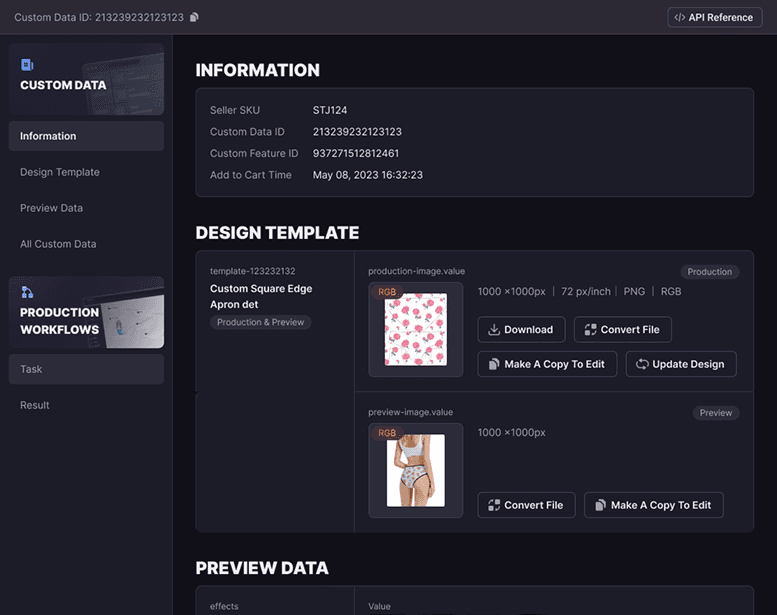
Task: Click the Production Workflows section icon
Action: 27,292
